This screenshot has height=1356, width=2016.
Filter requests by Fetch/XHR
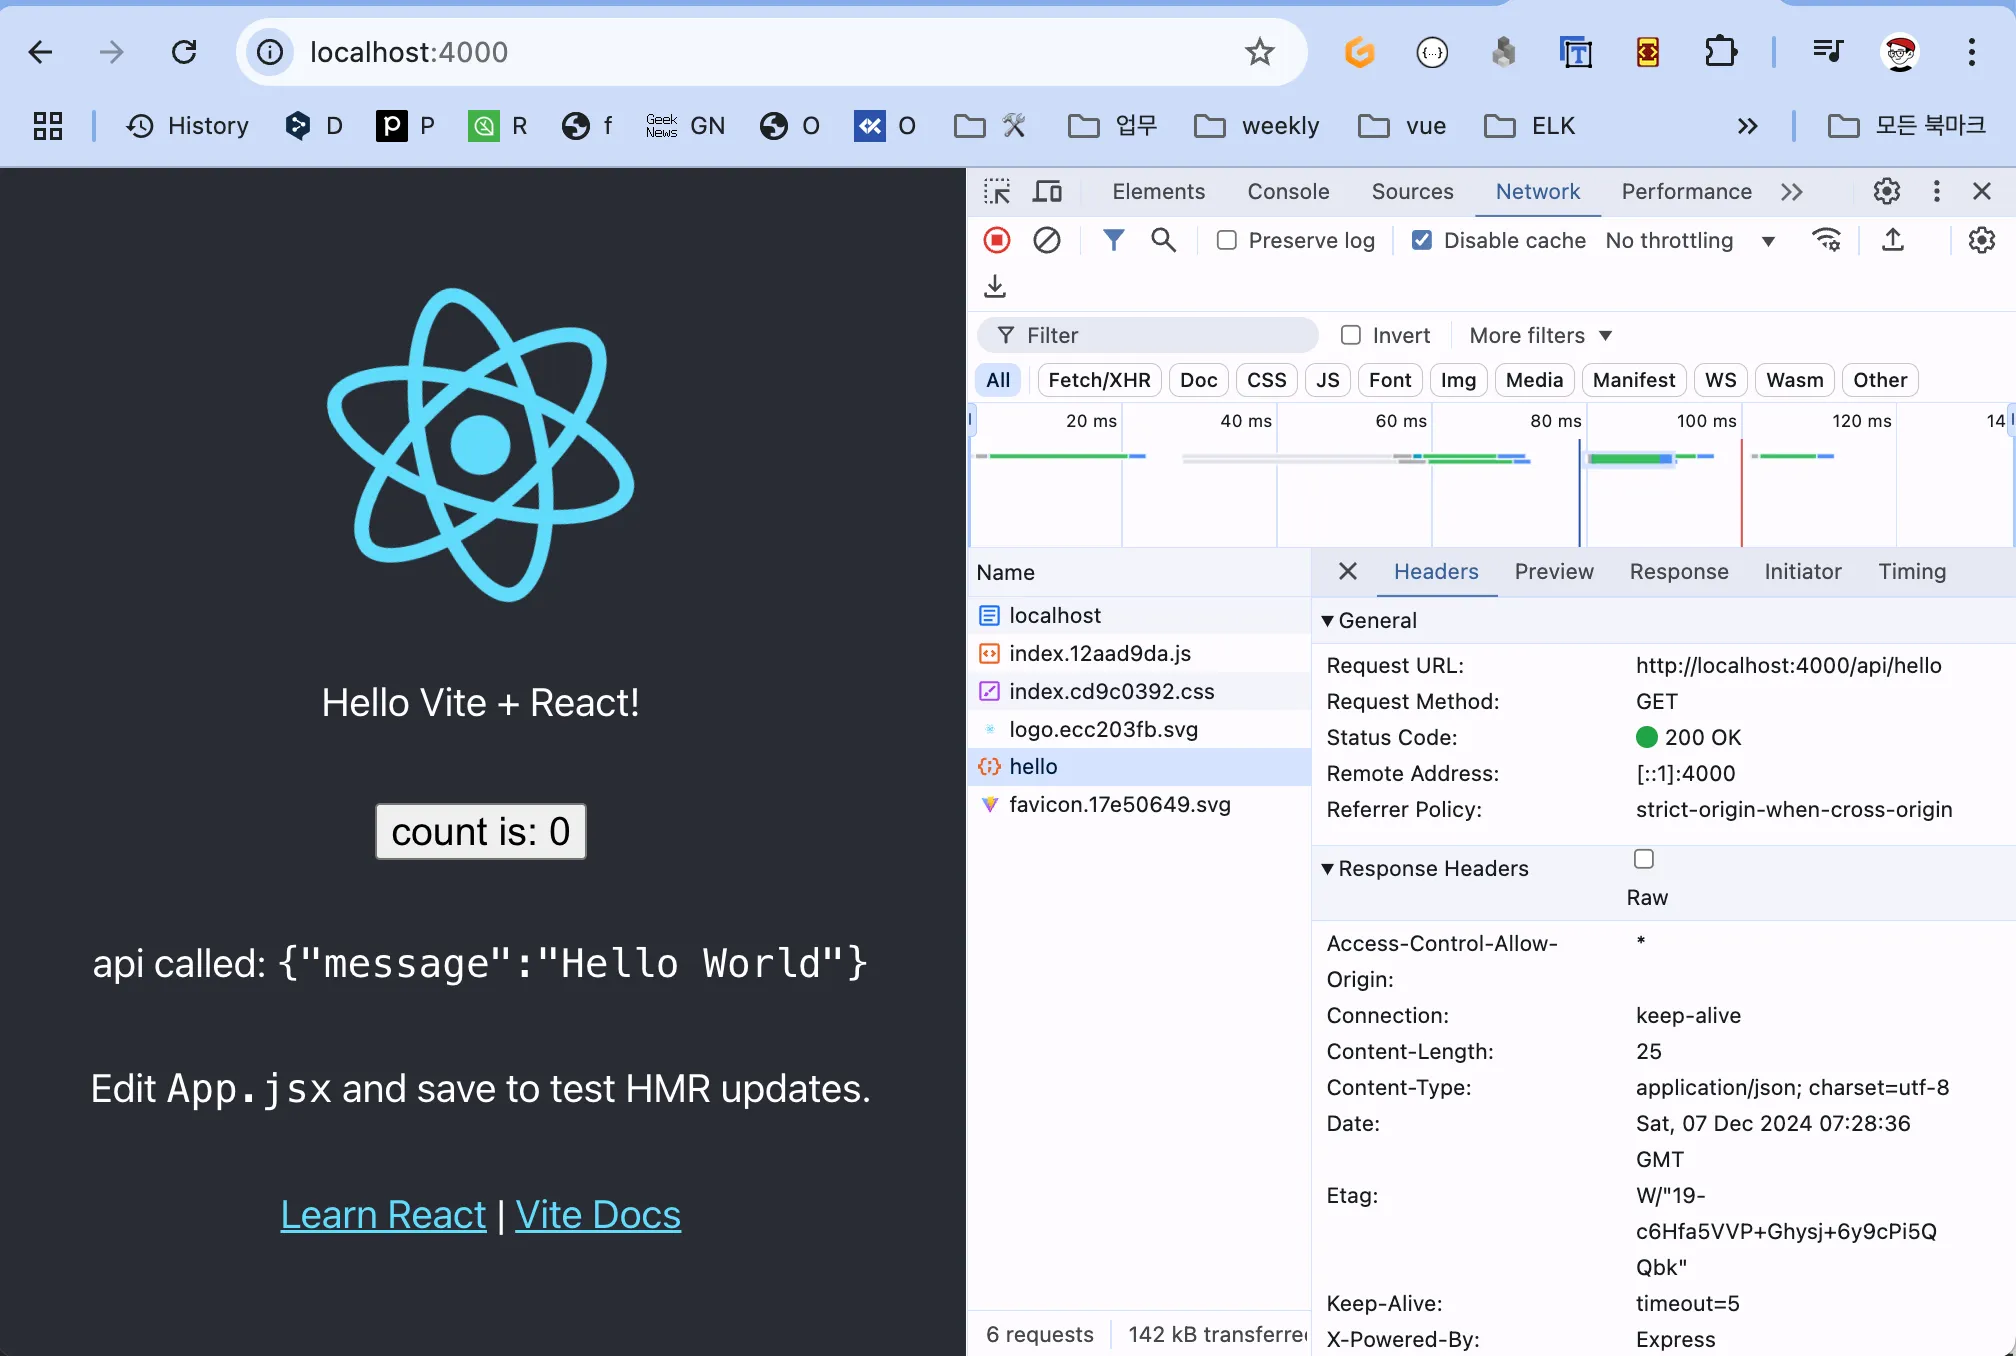(1099, 380)
